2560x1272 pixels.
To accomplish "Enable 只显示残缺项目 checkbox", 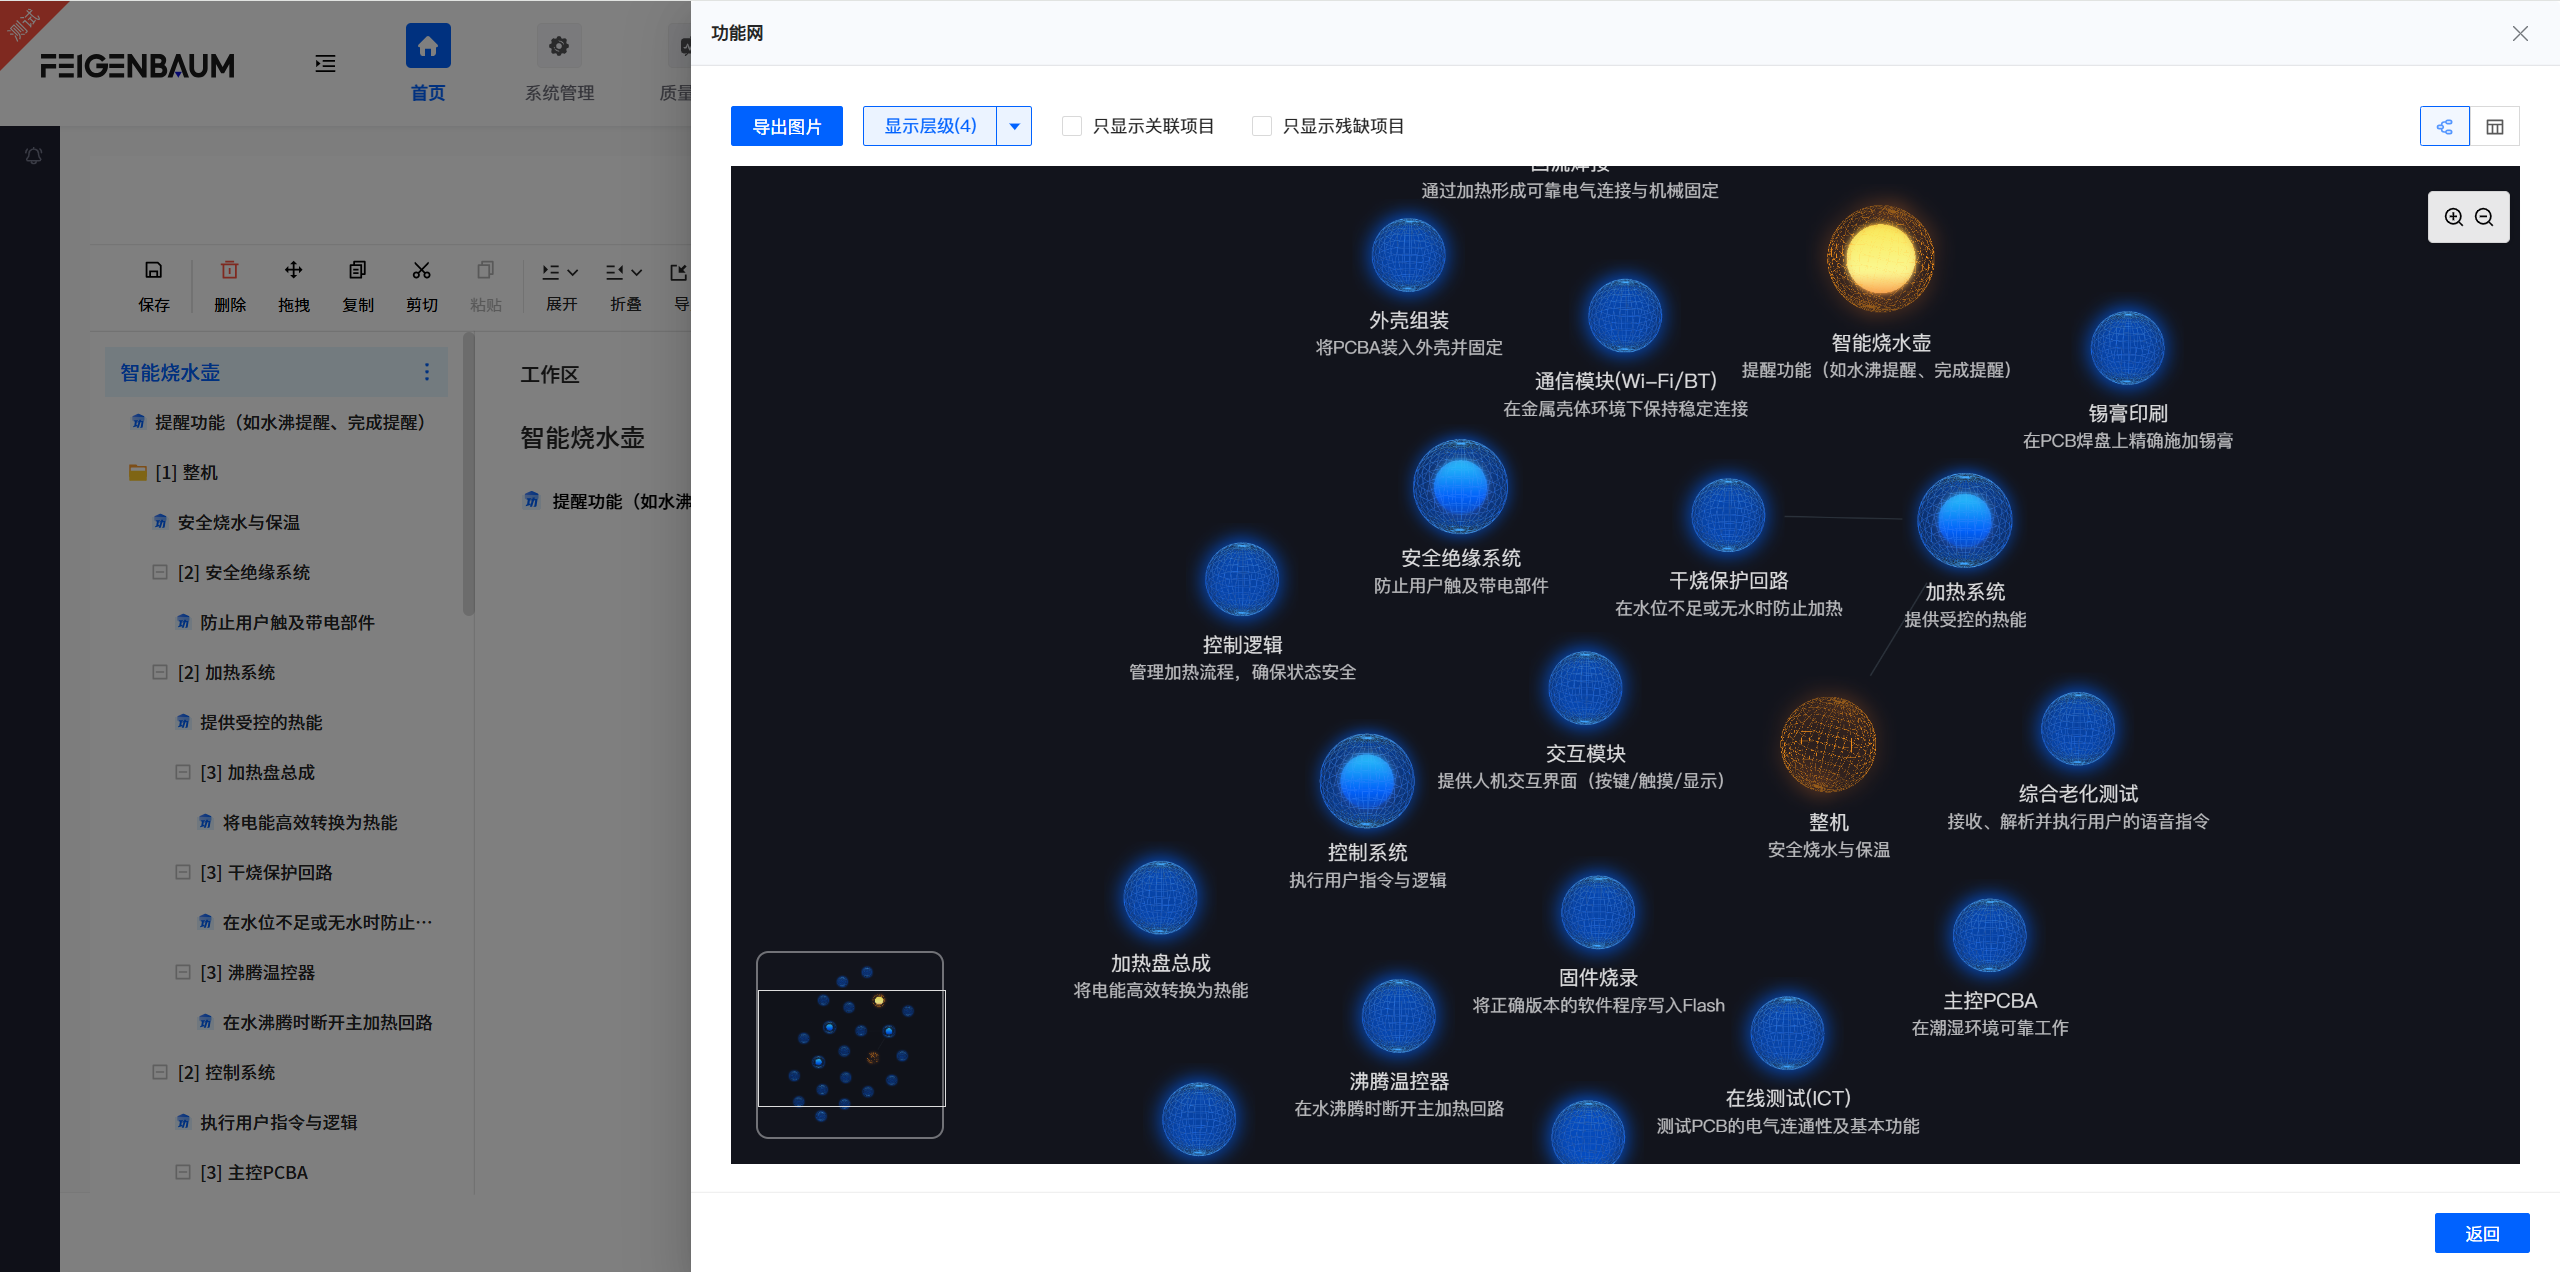I will click(x=1262, y=126).
